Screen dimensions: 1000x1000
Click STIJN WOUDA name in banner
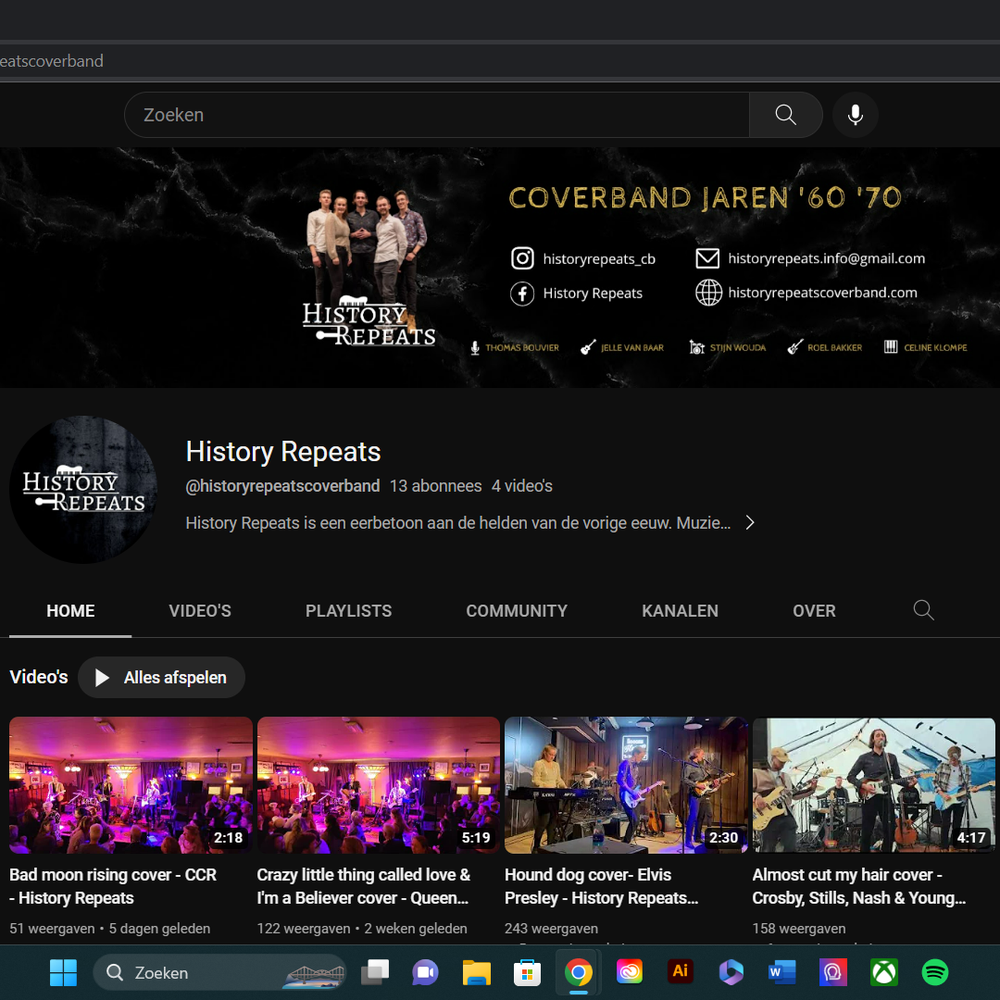(738, 348)
